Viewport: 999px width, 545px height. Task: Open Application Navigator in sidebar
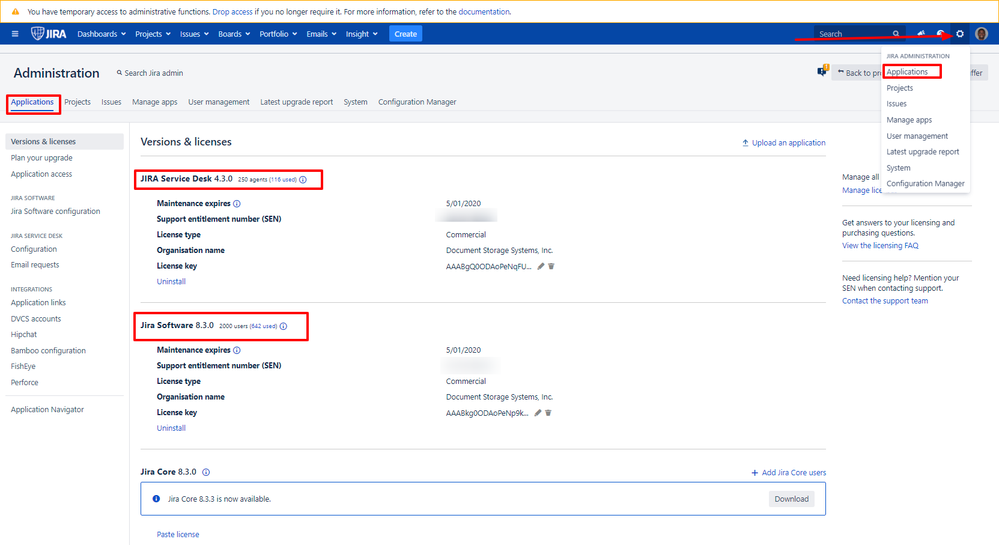47,410
